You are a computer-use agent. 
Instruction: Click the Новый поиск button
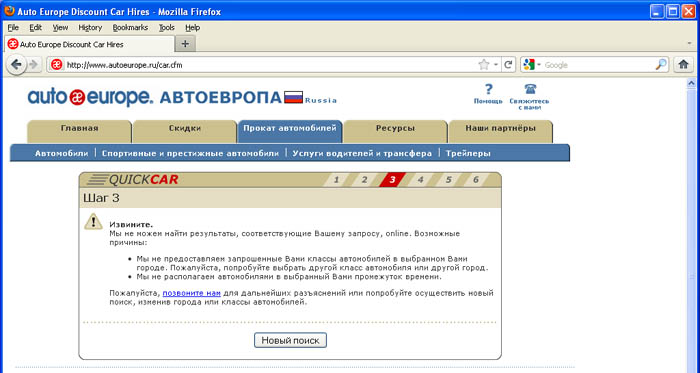(290, 340)
